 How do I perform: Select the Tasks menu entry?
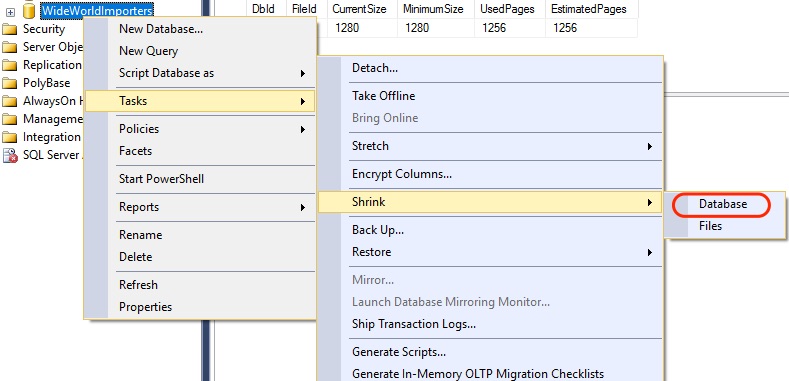pyautogui.click(x=200, y=101)
